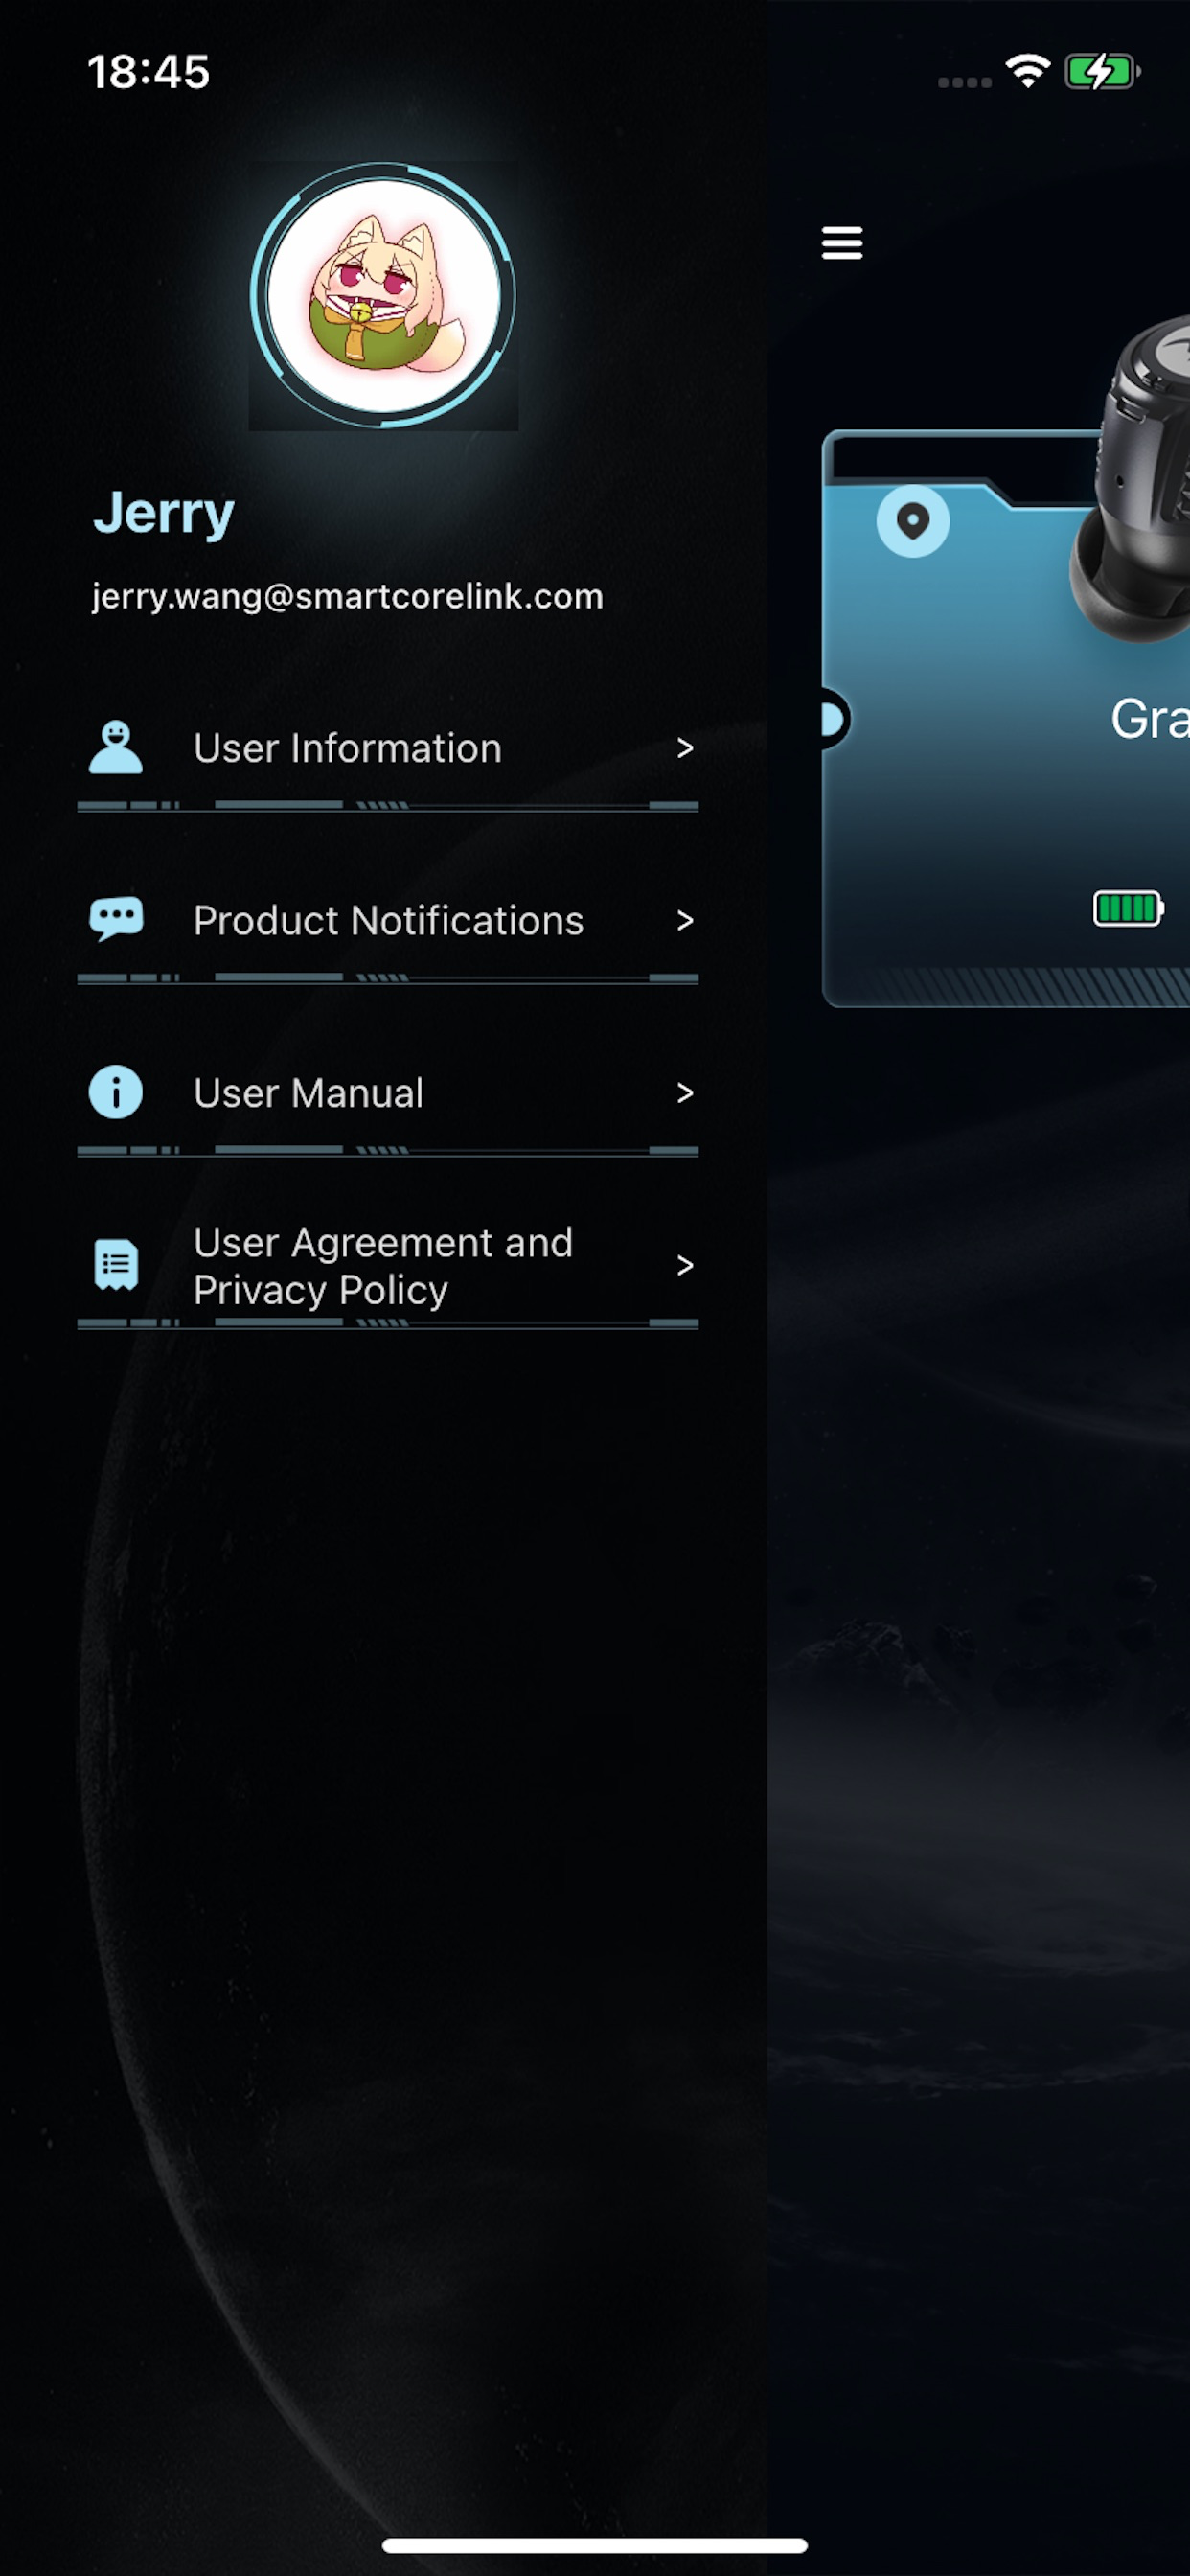
Task: Tap the username Jerry
Action: pos(164,513)
